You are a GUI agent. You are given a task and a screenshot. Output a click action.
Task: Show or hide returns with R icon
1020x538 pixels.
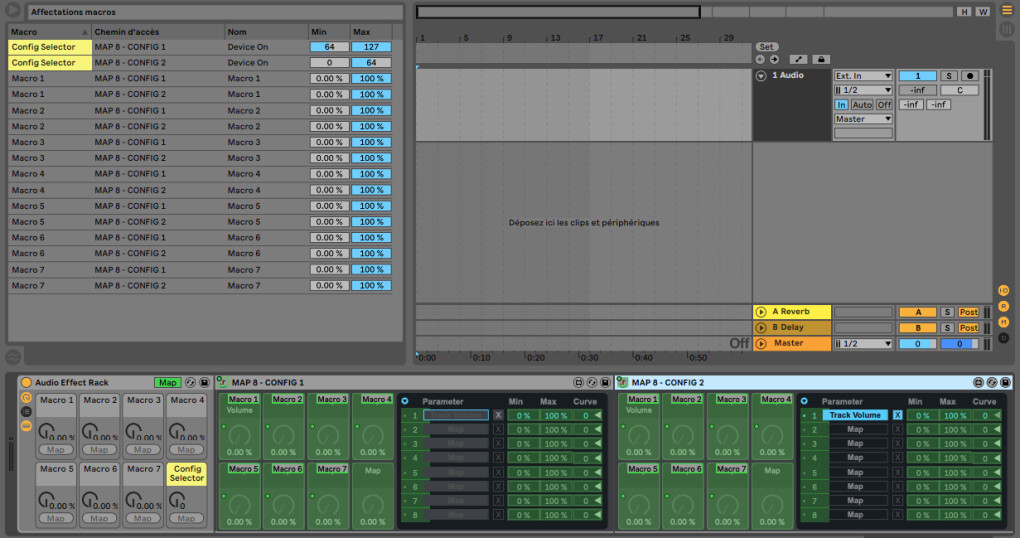pos(1004,306)
